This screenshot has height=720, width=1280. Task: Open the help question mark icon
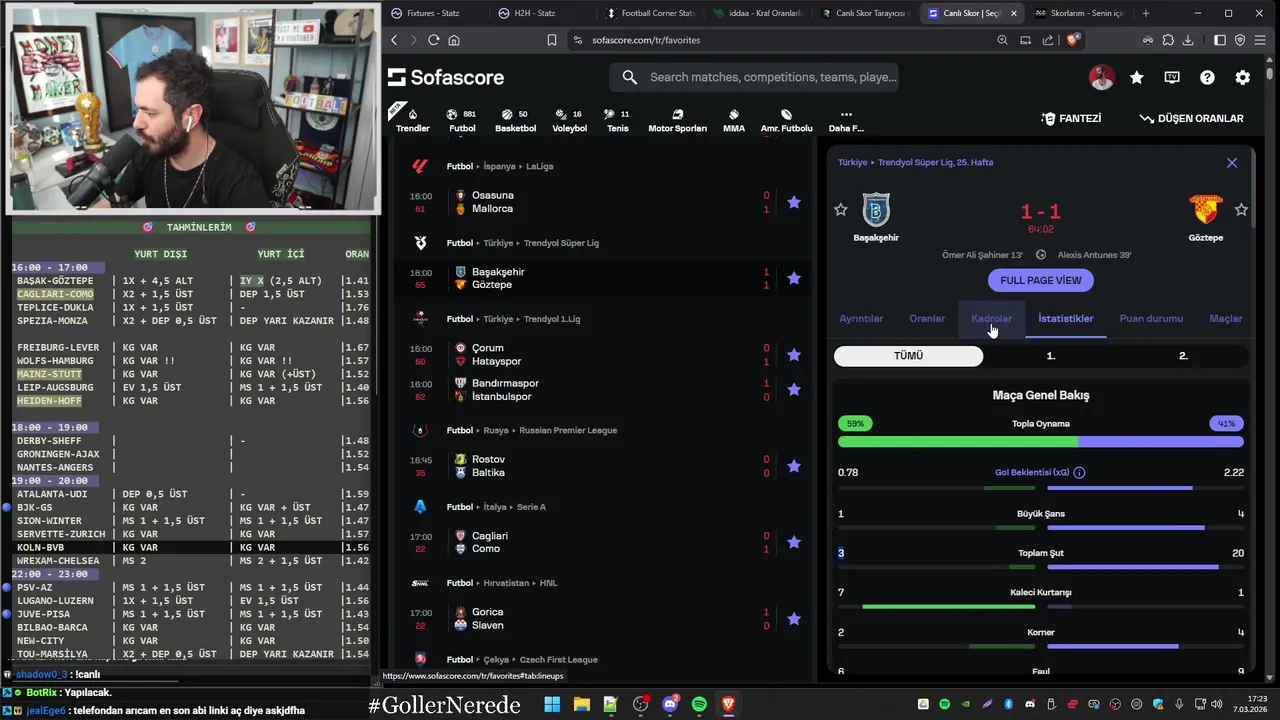1207,77
